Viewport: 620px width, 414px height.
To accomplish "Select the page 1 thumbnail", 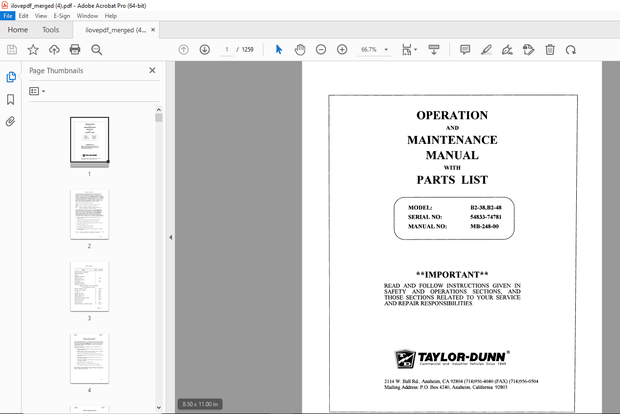I will point(89,140).
